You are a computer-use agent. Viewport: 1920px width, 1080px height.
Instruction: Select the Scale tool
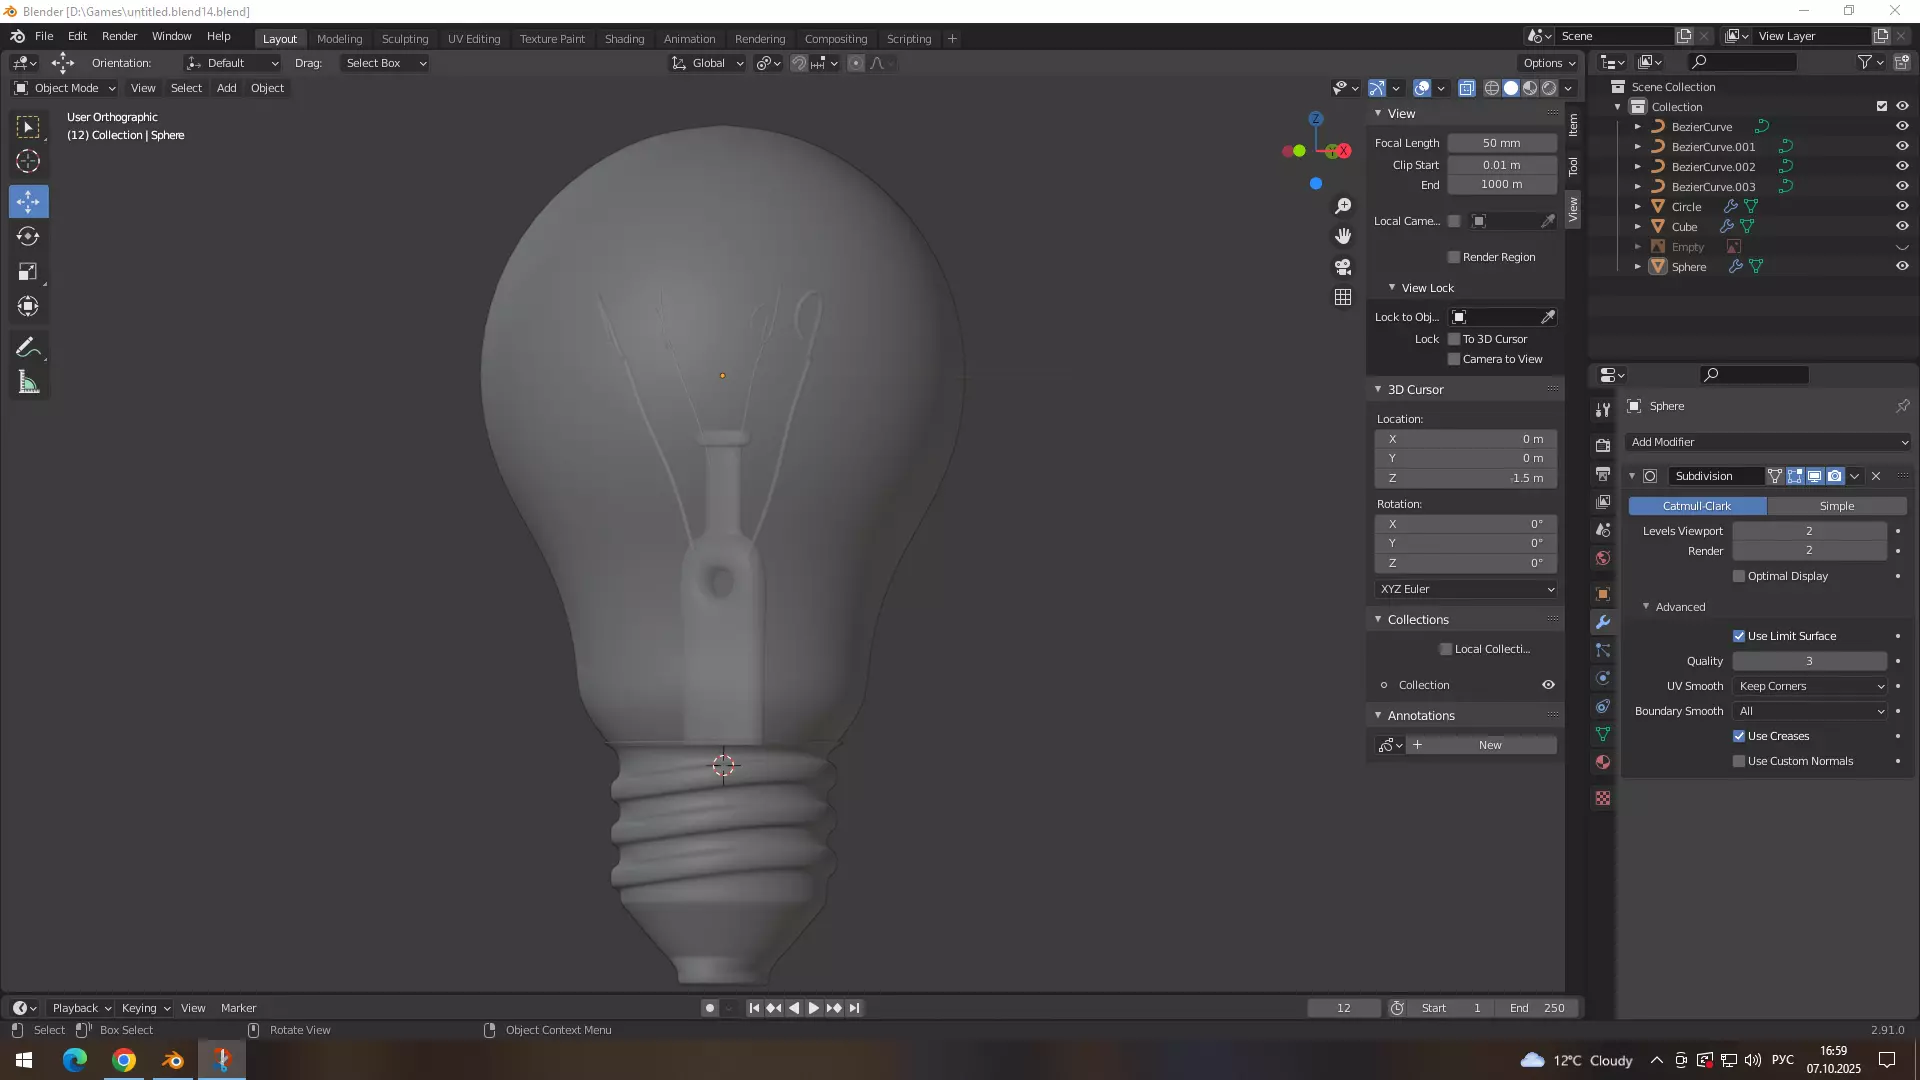pos(28,272)
